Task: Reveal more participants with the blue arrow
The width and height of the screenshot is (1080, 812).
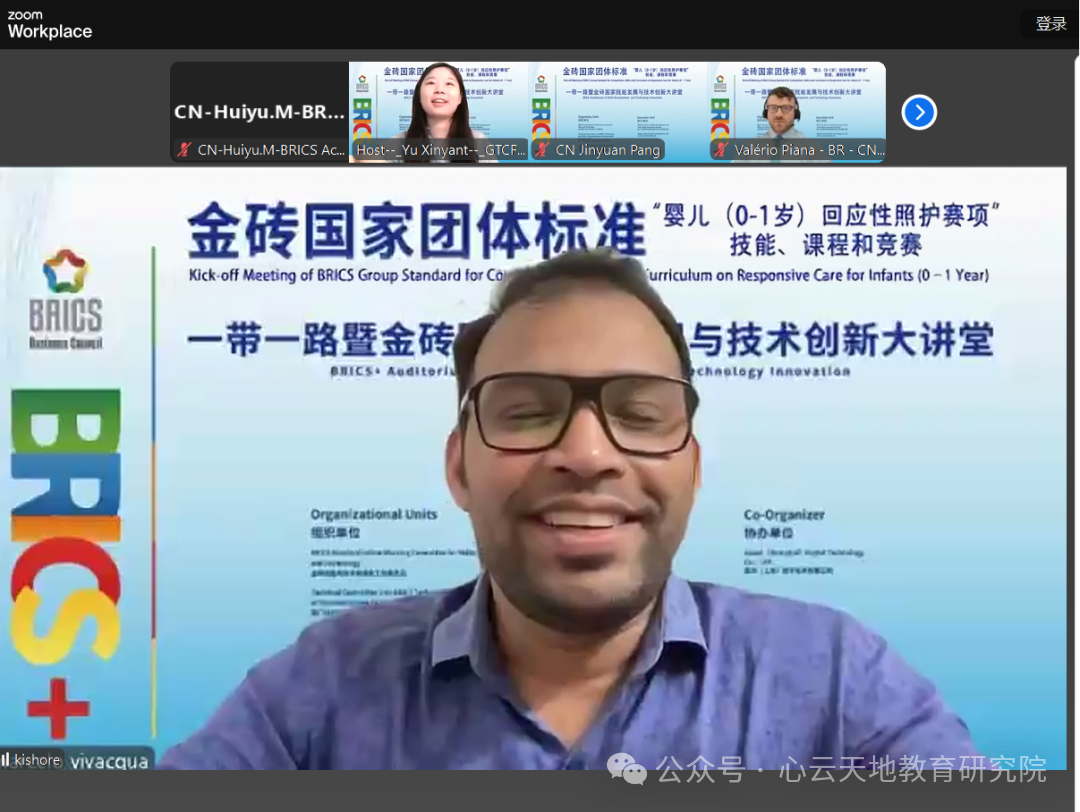Action: point(919,112)
